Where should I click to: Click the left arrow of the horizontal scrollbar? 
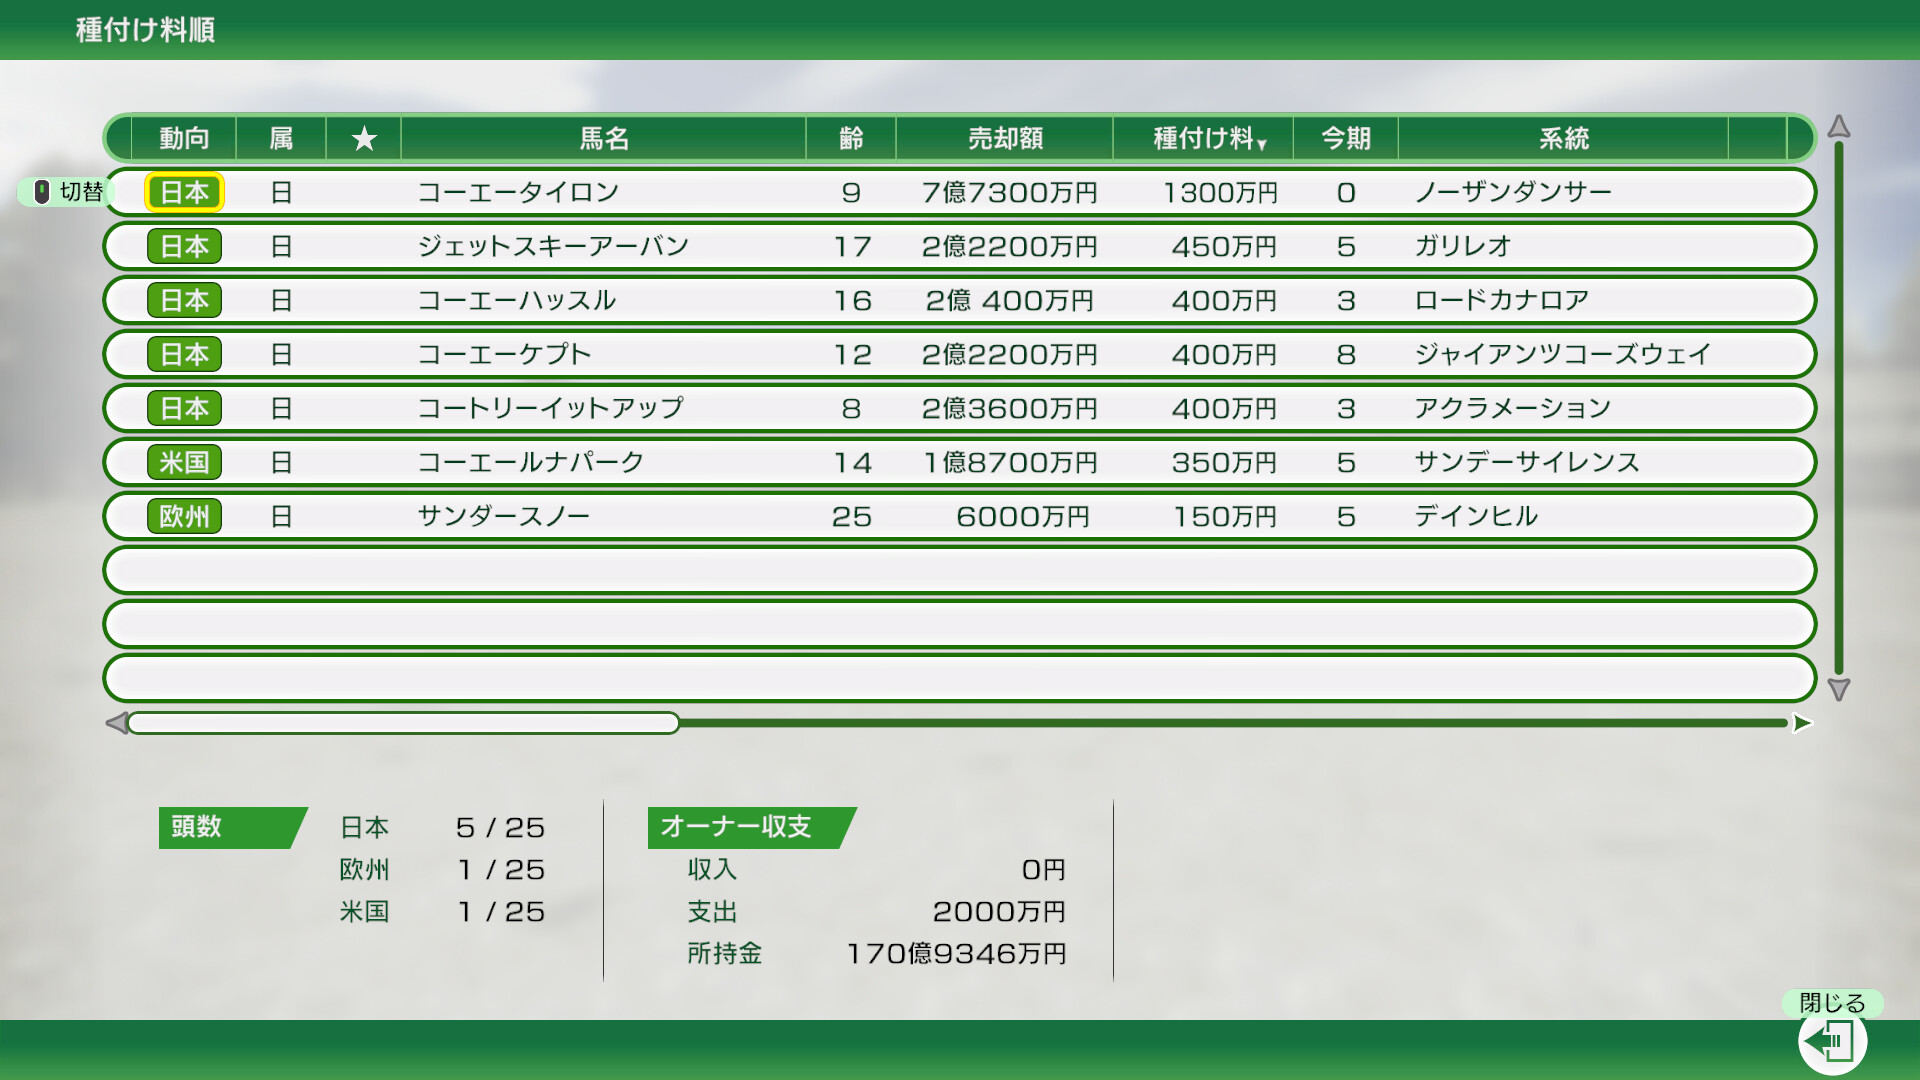pos(115,722)
